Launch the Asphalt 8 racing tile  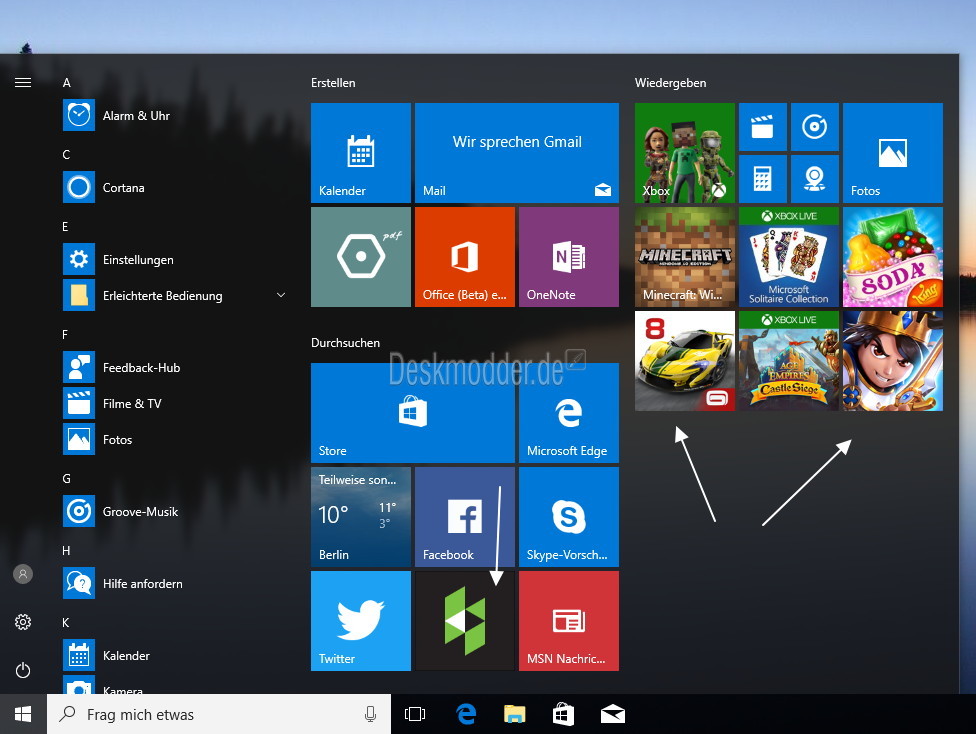coord(685,360)
